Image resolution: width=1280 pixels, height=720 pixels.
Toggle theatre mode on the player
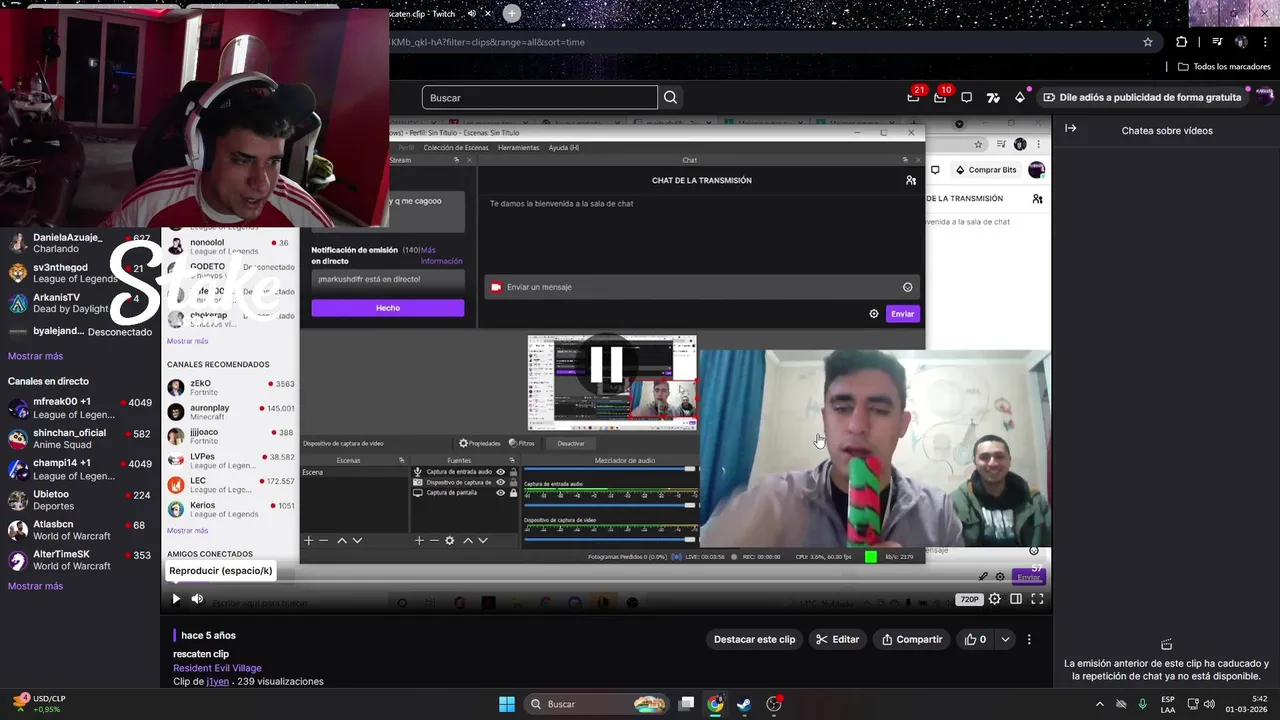click(1016, 599)
